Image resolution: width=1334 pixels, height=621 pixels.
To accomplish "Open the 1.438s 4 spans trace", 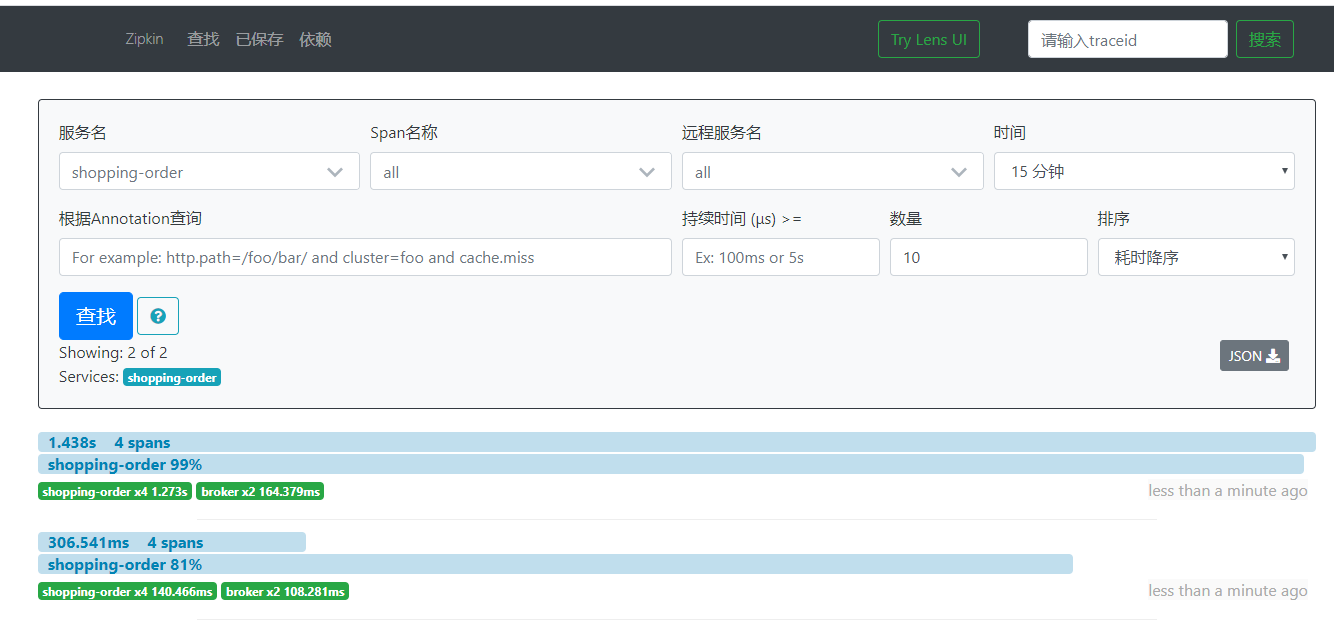I will click(x=676, y=442).
